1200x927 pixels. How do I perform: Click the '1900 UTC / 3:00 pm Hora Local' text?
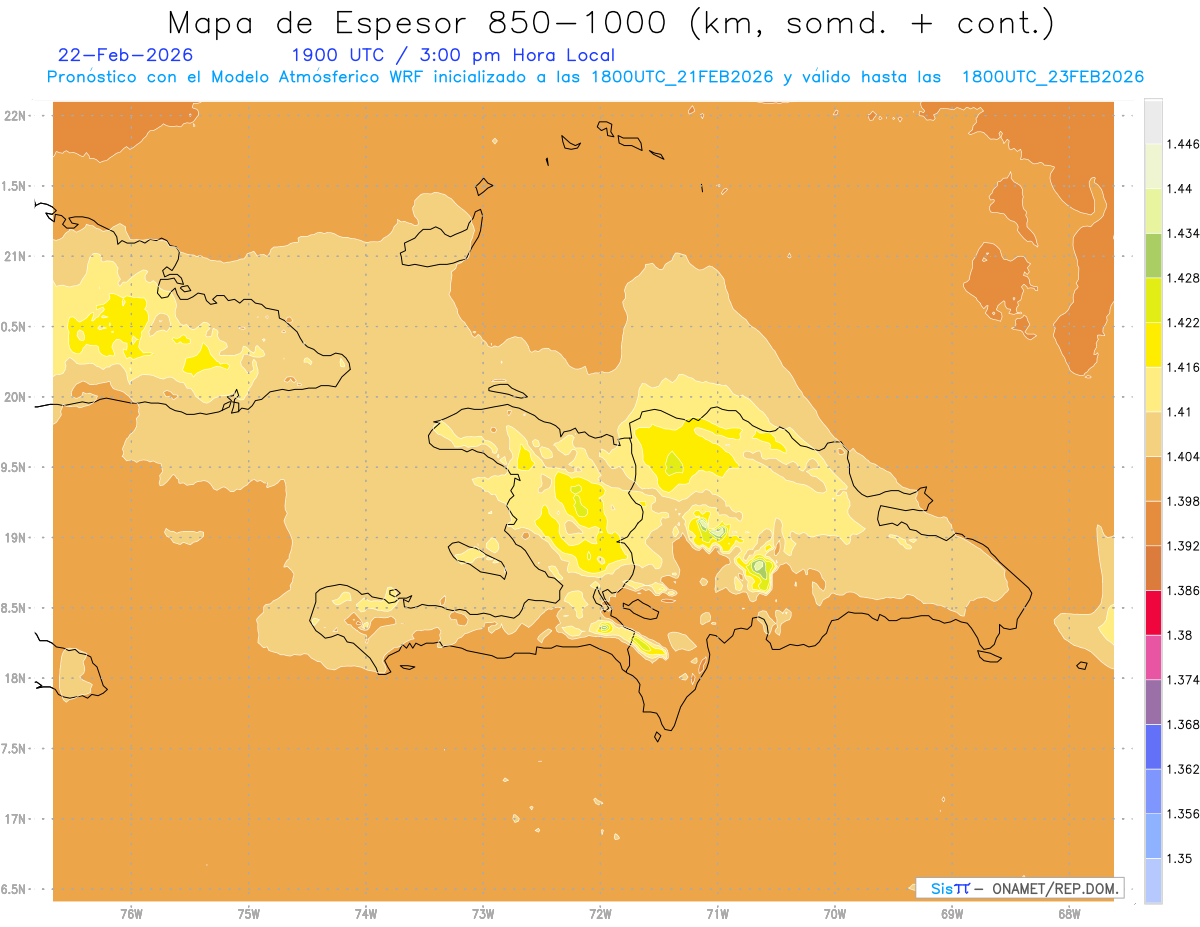point(453,55)
